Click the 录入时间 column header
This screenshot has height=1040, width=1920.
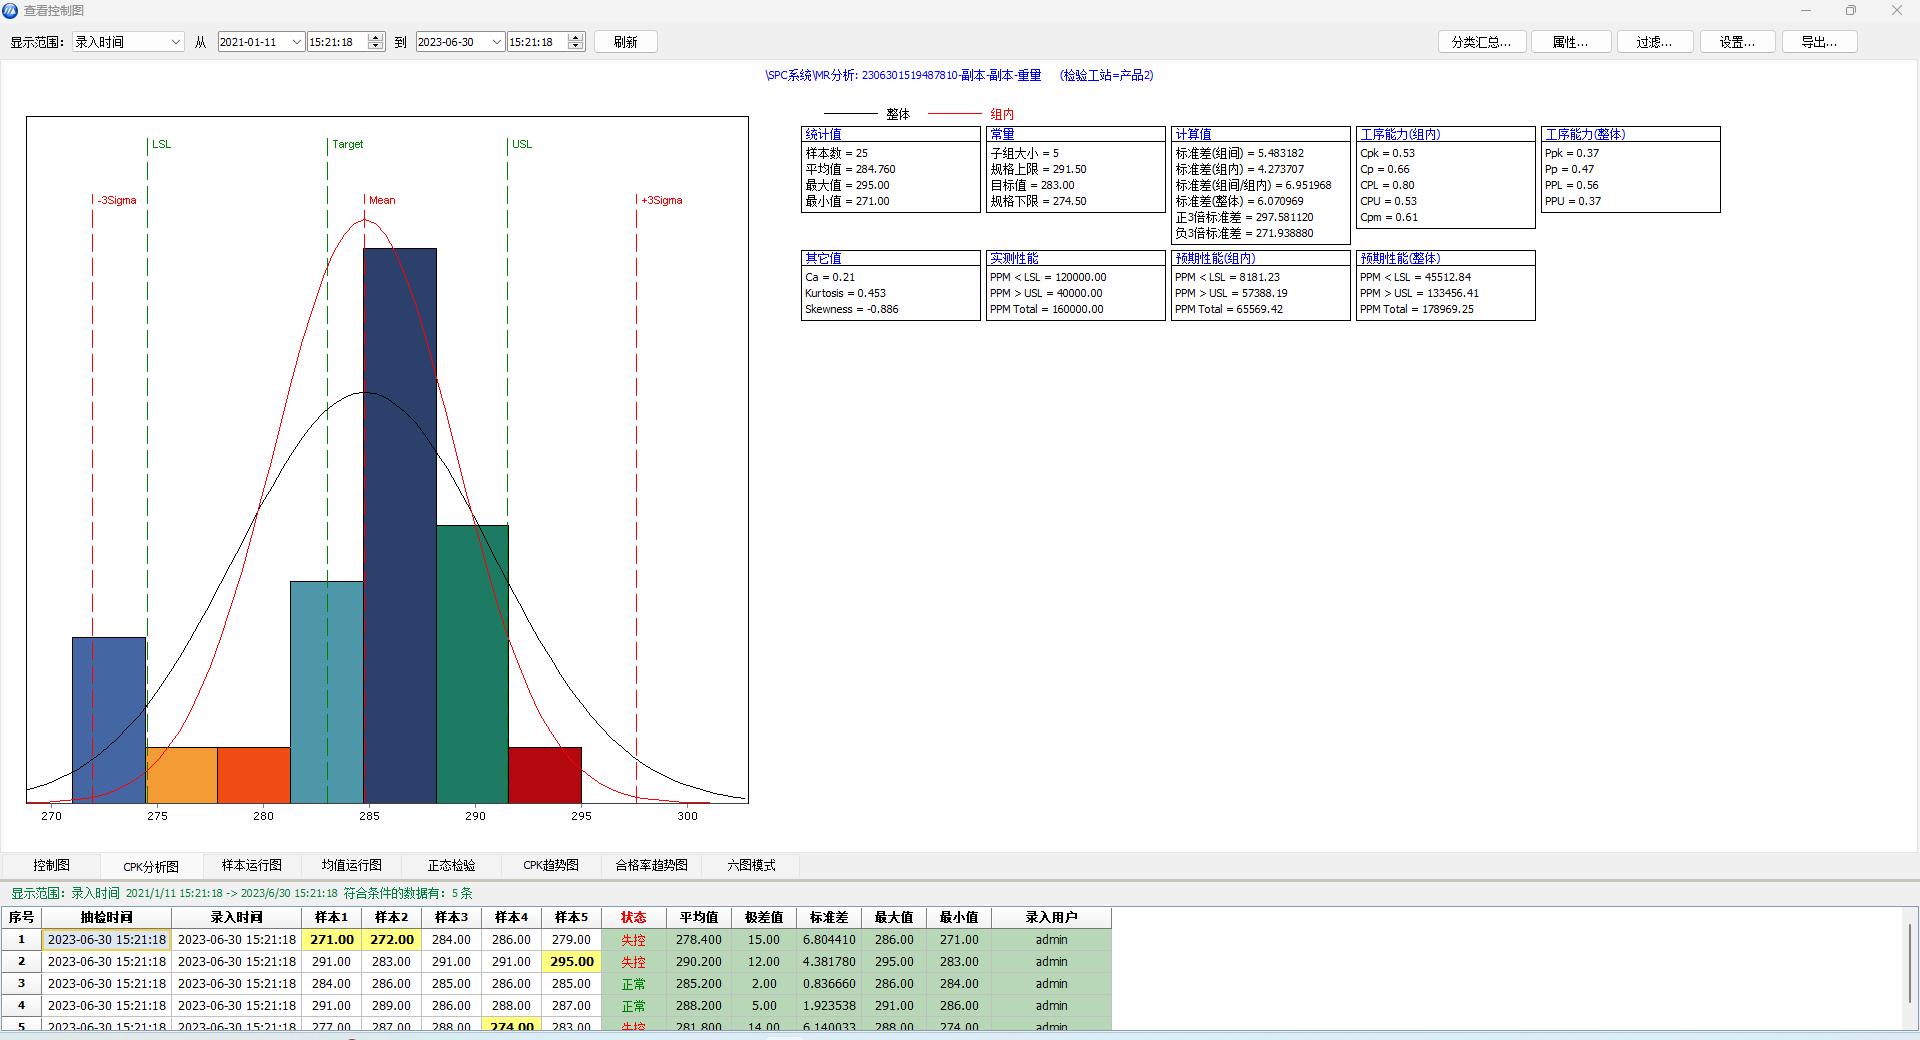236,917
